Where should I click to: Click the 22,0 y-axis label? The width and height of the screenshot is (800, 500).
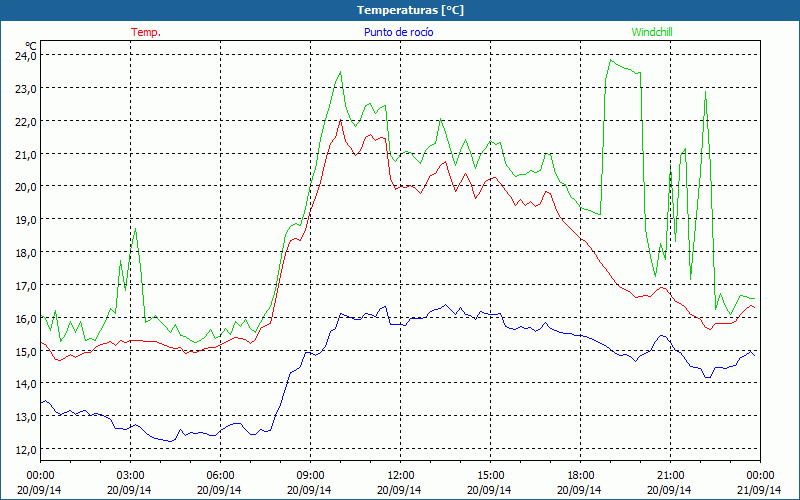point(26,121)
